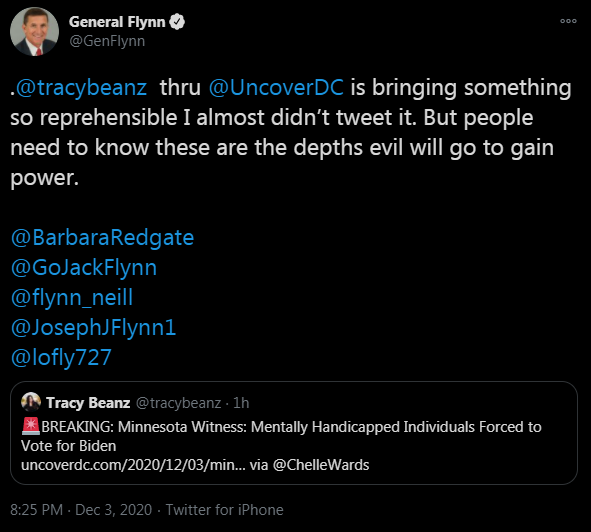The image size is (591, 532).
Task: Click the 1h timestamp of quoted tweet
Action: [241, 403]
